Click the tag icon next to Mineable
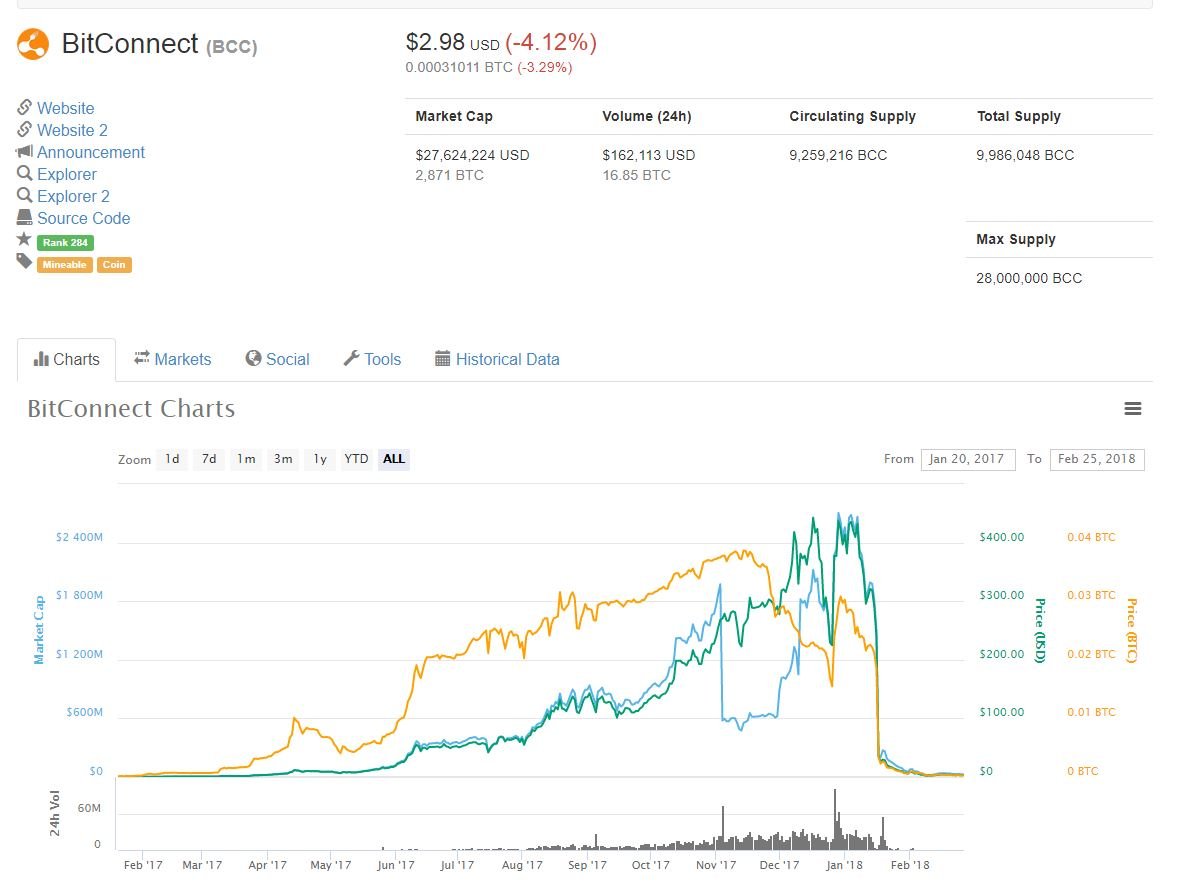 (24, 261)
